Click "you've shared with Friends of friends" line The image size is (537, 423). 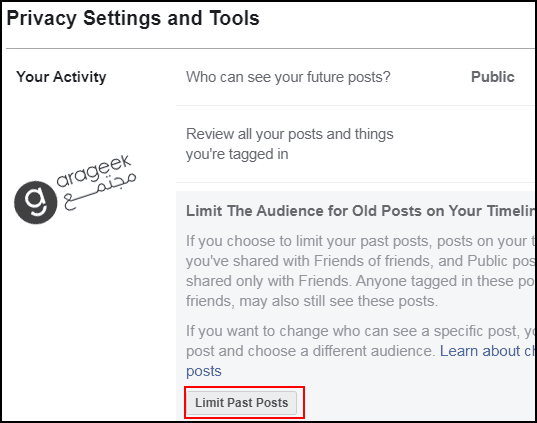(x=361, y=261)
